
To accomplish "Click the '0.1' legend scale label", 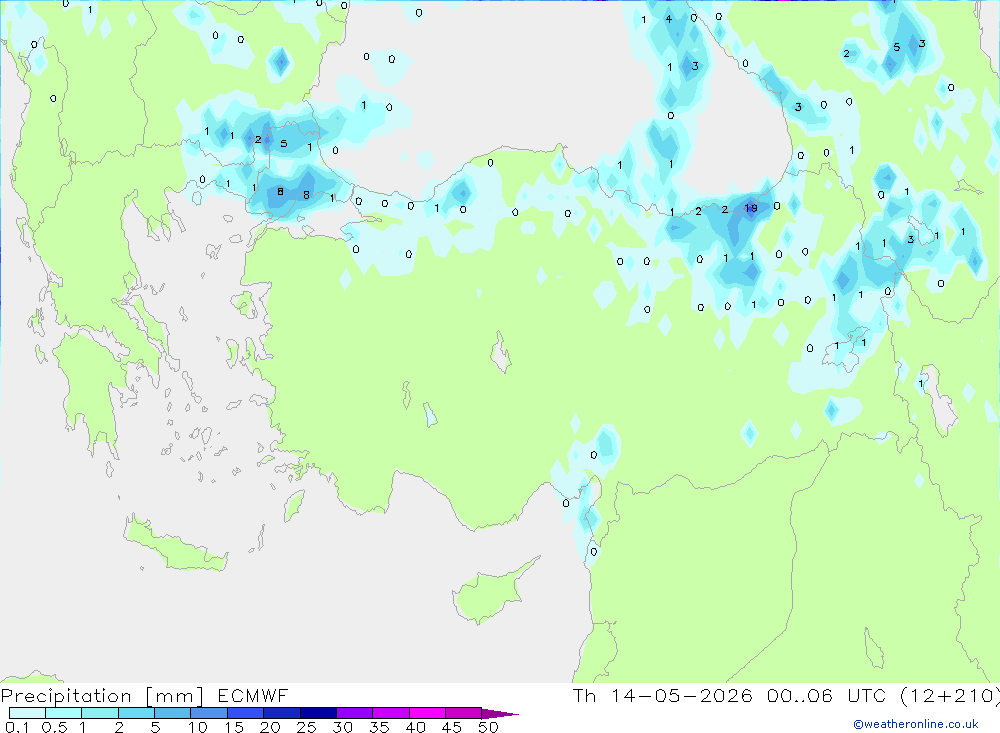I will point(16,727).
